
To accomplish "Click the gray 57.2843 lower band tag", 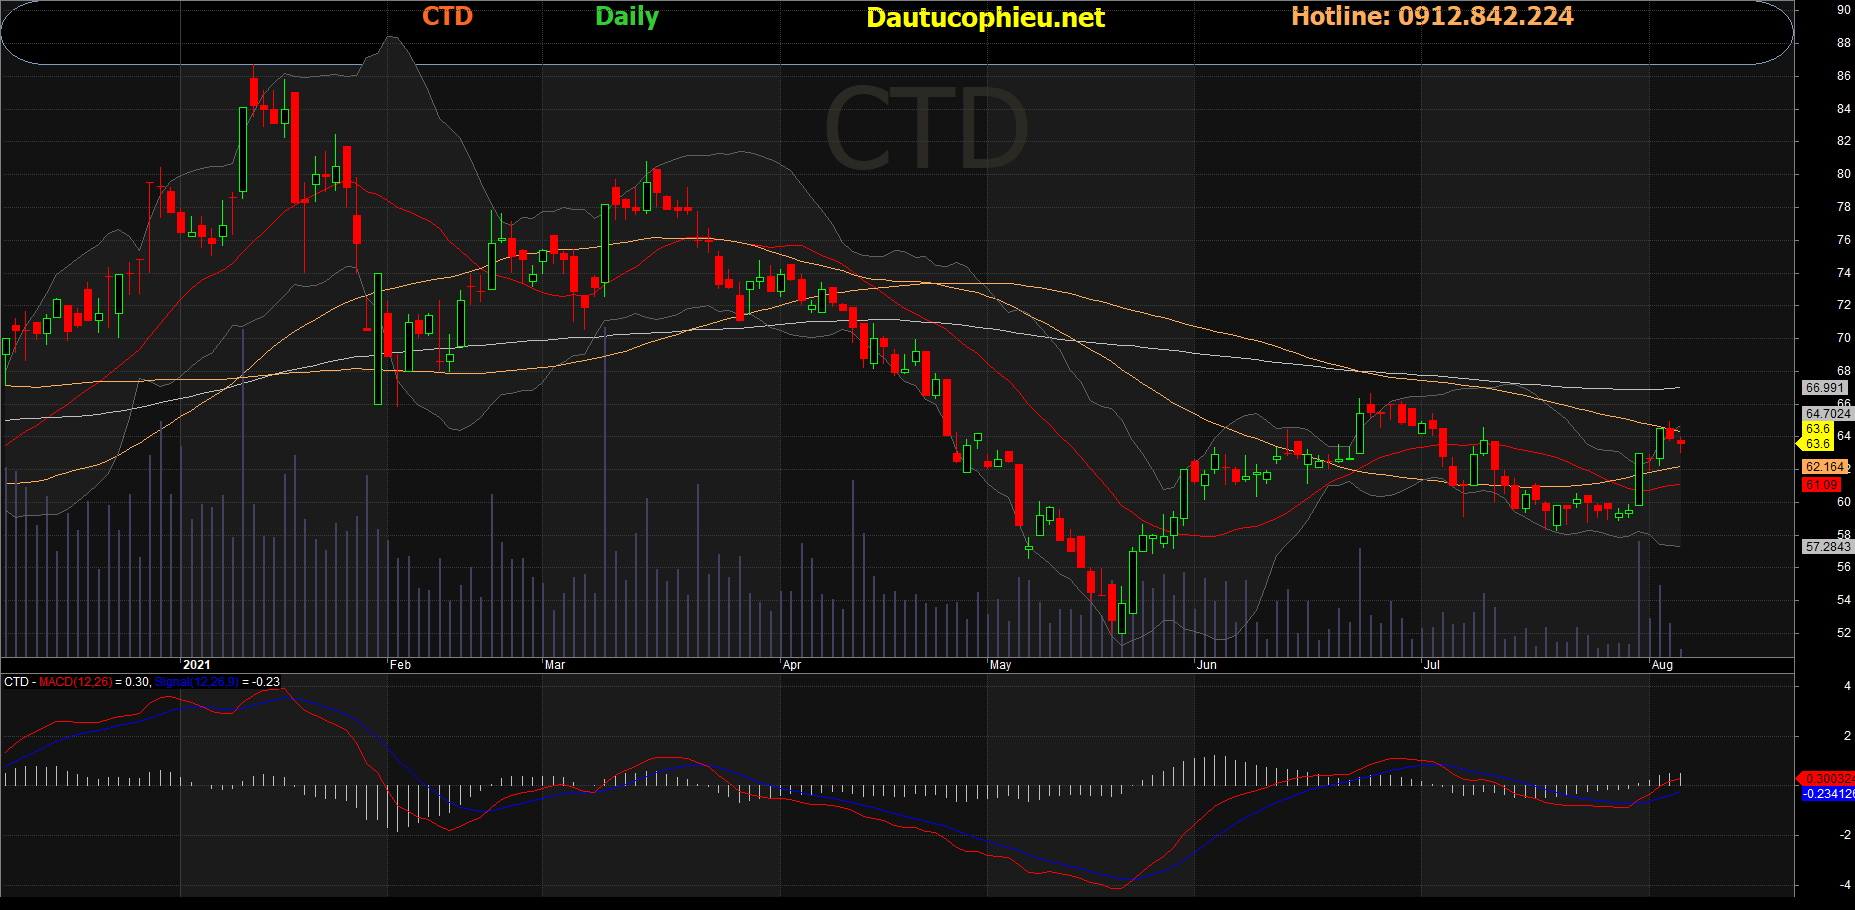I will 1827,547.
